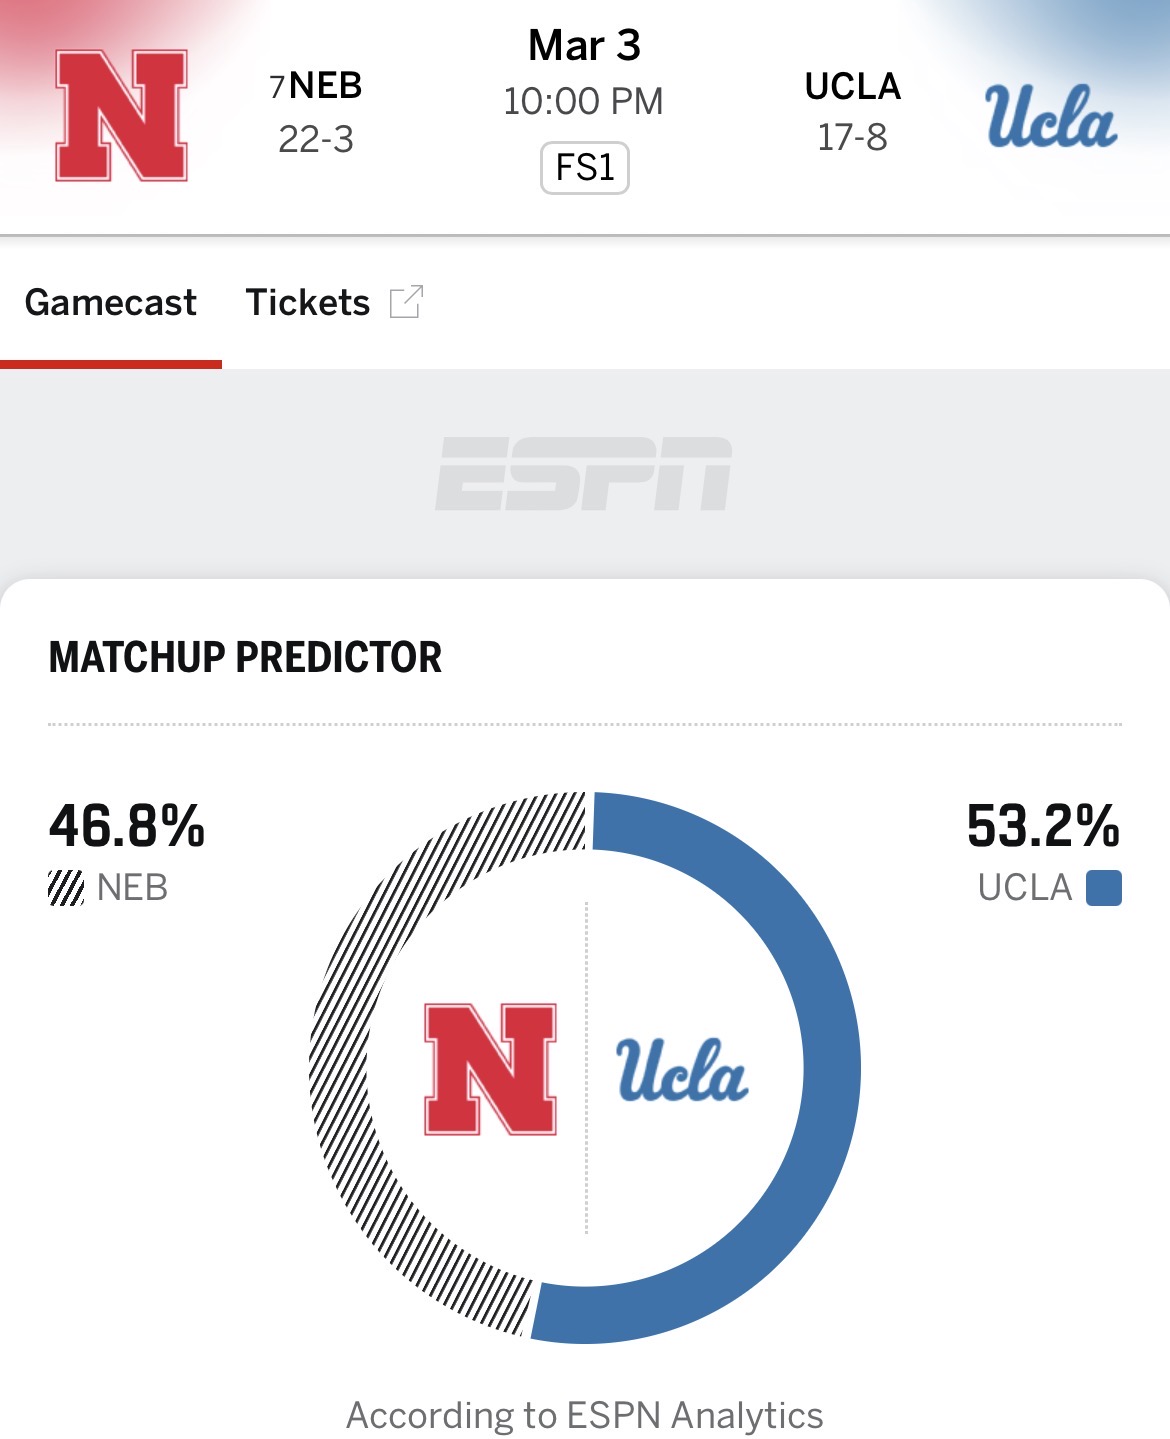Open the Tickets tab
This screenshot has height=1439, width=1170.
308,302
